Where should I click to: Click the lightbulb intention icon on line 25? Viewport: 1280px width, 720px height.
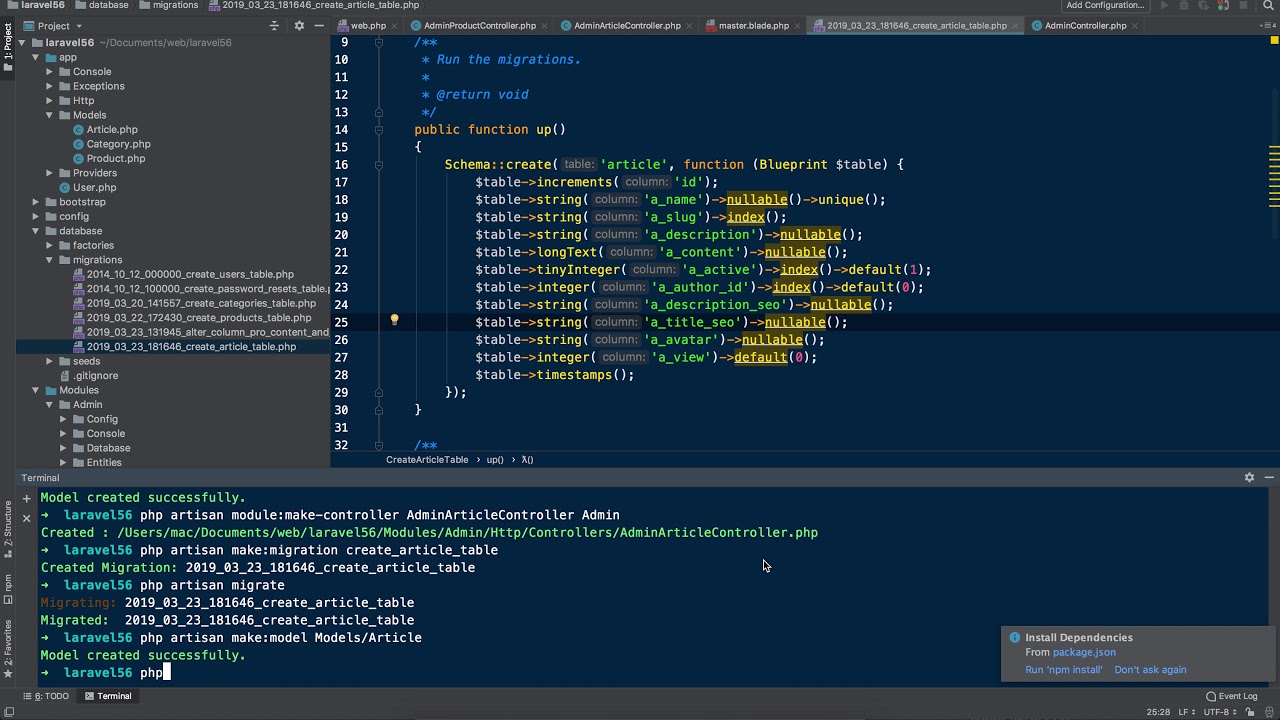coord(394,321)
